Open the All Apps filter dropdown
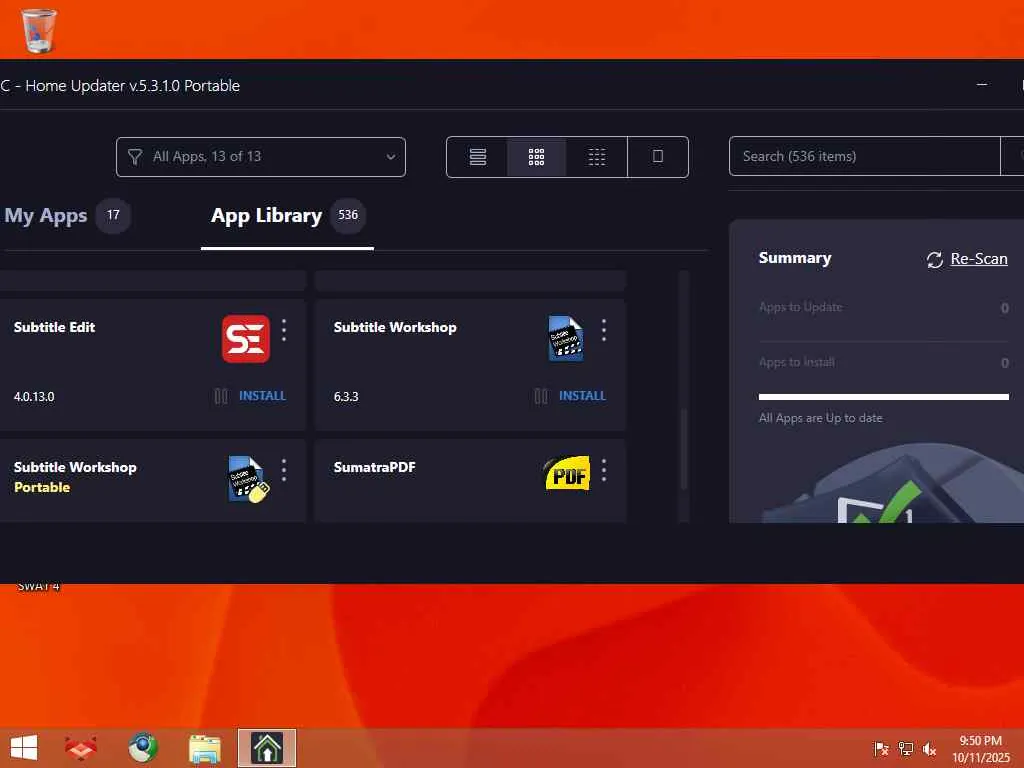The width and height of the screenshot is (1024, 768). tap(261, 157)
